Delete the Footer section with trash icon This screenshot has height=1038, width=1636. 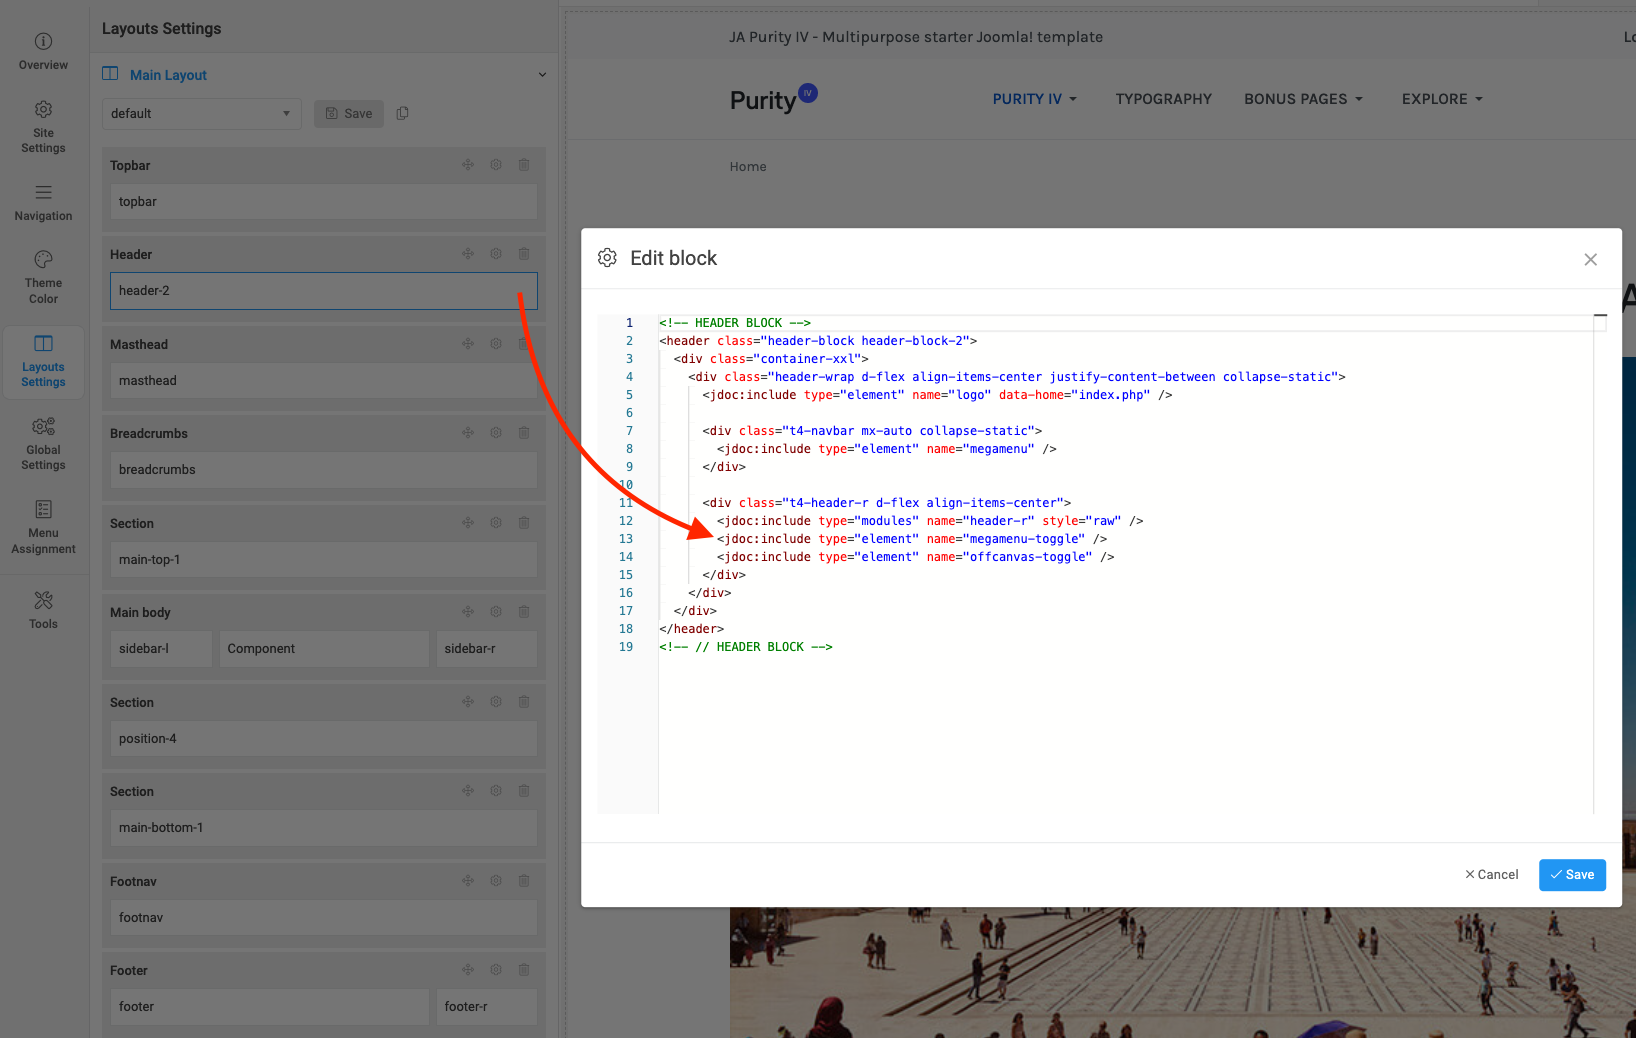[524, 970]
